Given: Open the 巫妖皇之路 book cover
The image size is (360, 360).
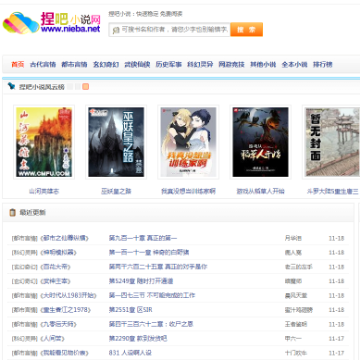Looking at the screenshot, I should [116, 142].
